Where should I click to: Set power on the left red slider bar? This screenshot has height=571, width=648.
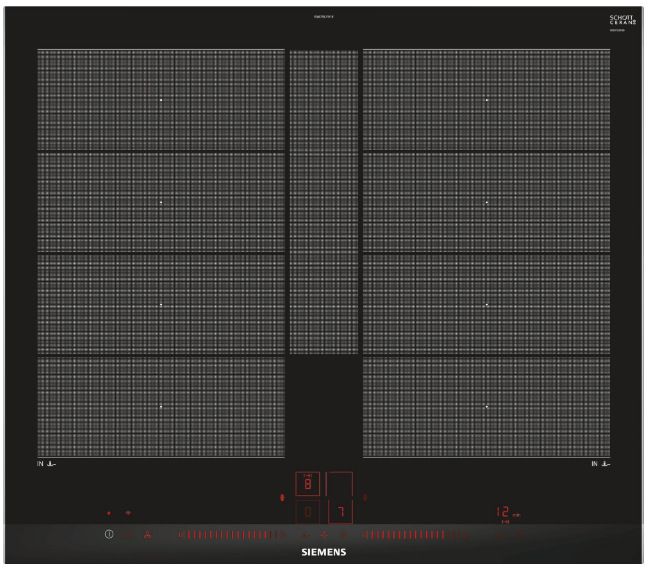[232, 536]
